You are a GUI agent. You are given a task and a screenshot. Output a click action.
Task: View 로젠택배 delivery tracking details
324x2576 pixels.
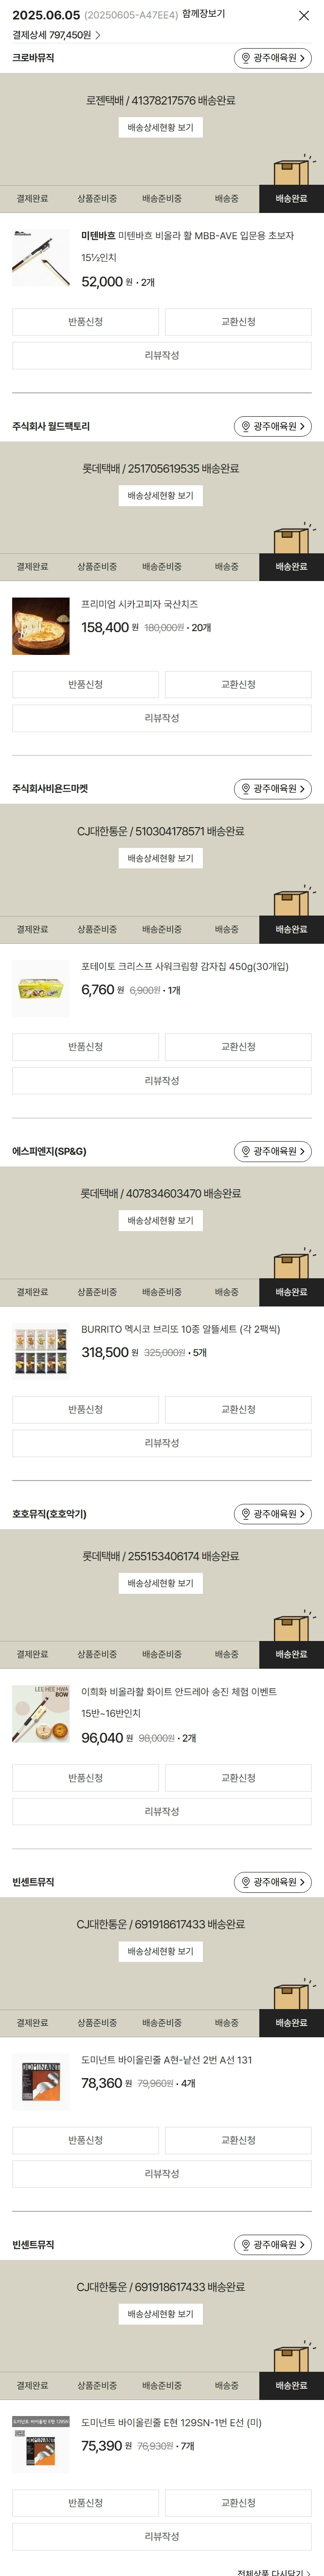pyautogui.click(x=161, y=128)
